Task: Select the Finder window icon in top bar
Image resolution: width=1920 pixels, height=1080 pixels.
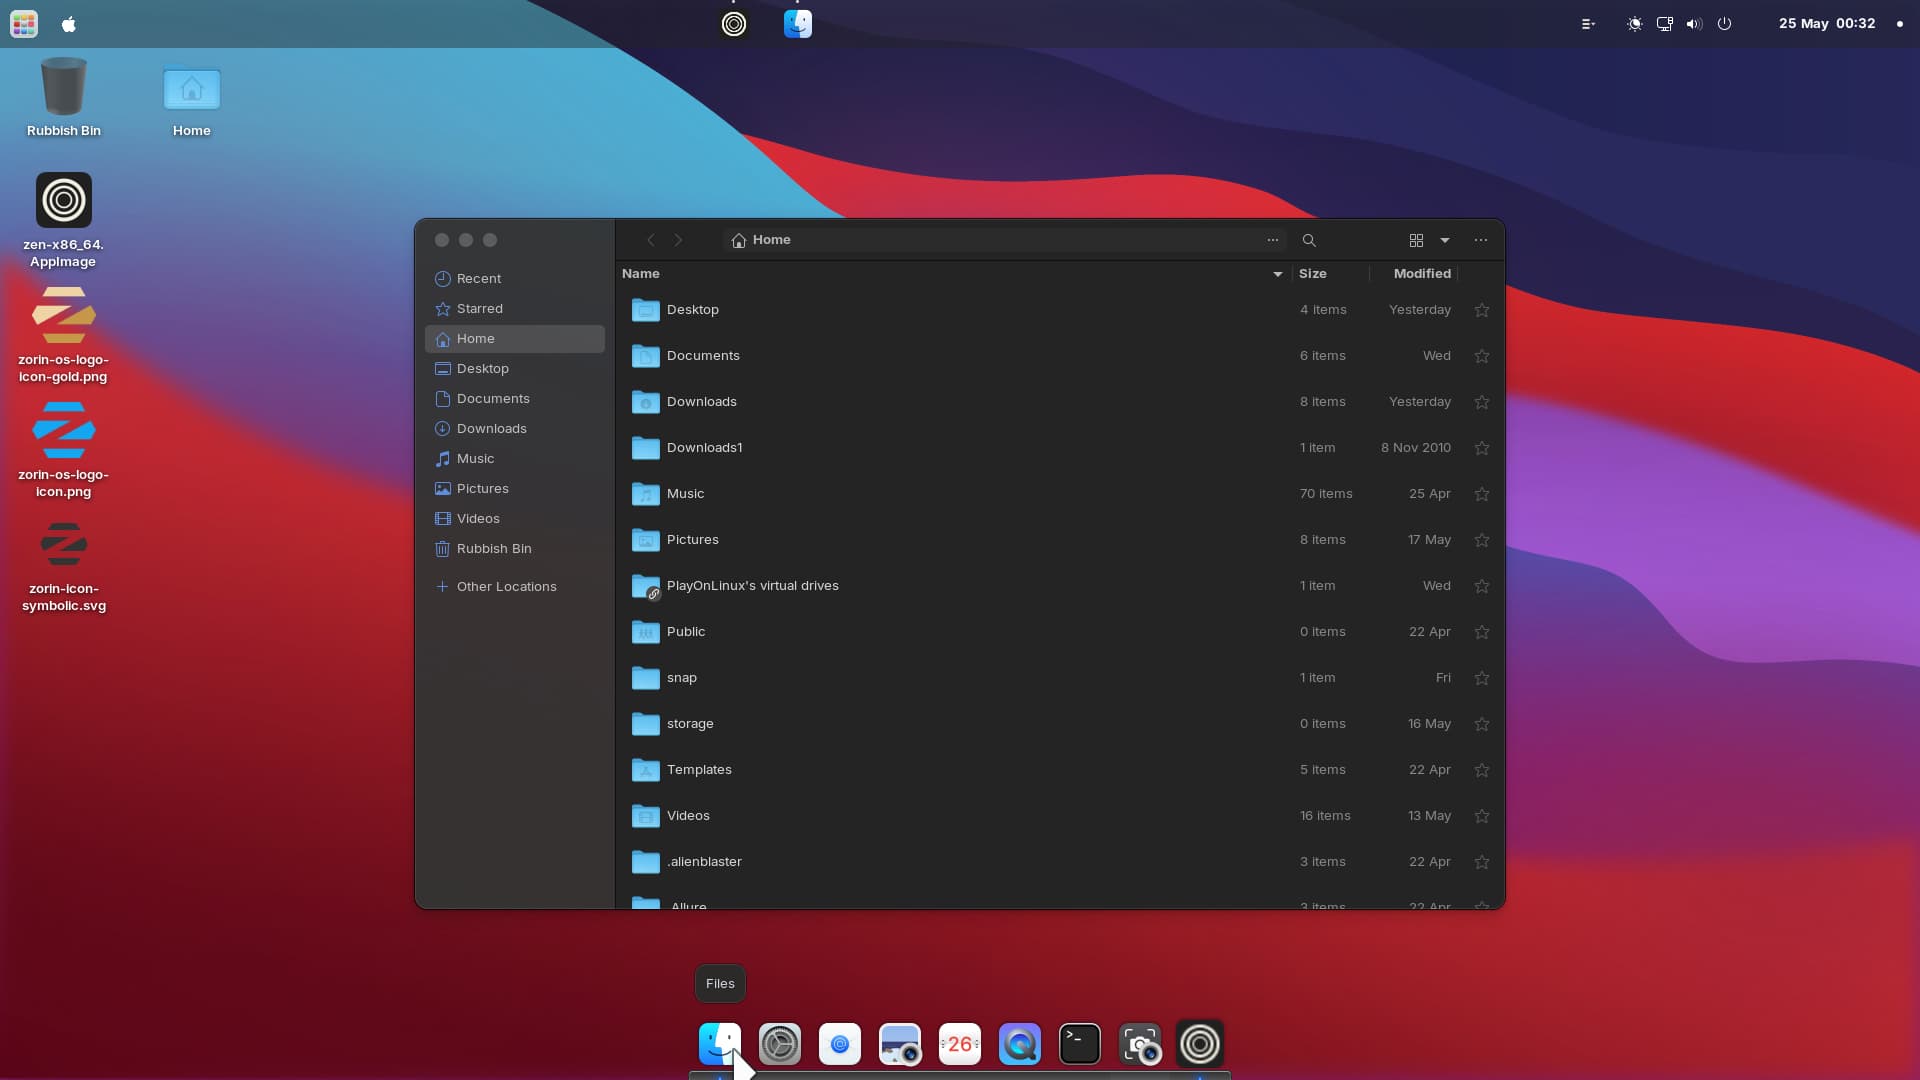Action: (798, 24)
